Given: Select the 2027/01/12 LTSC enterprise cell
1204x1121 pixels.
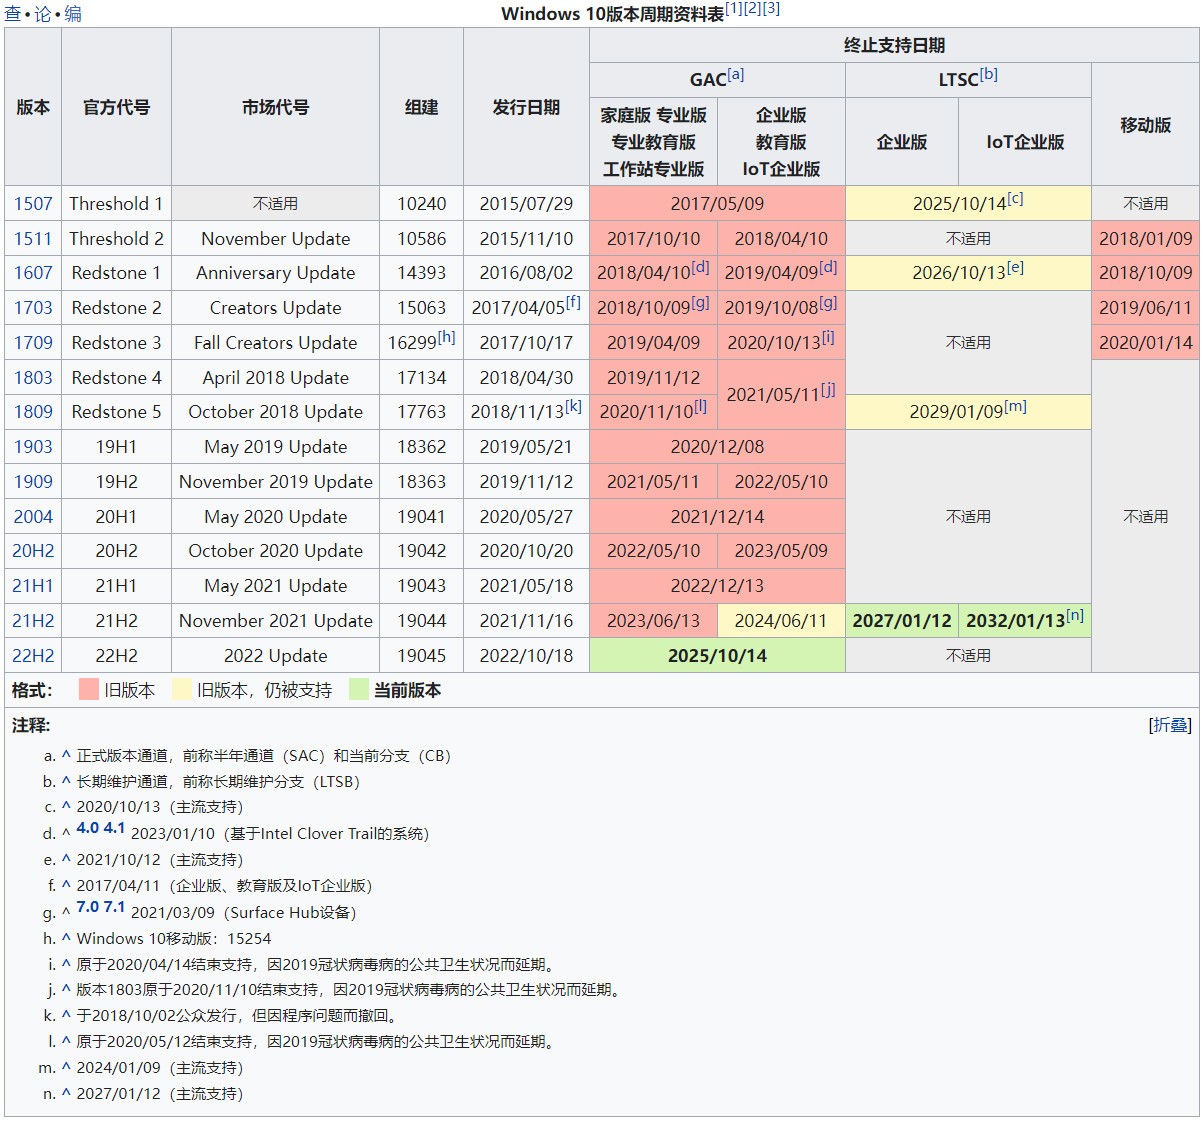Looking at the screenshot, I should click(x=902, y=621).
